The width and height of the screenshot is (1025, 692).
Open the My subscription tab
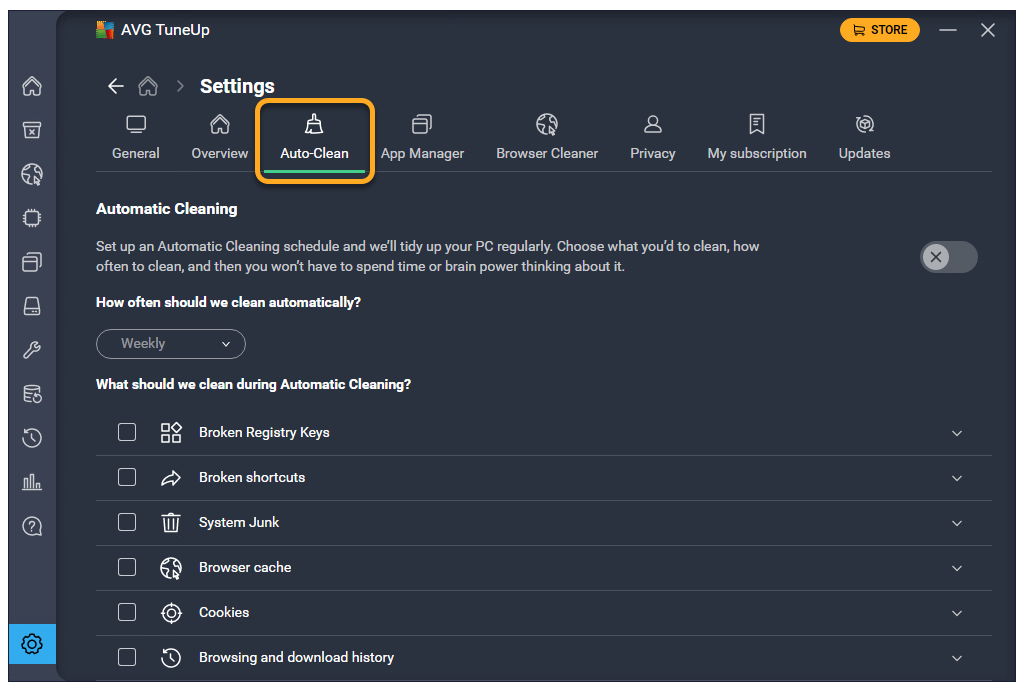pos(756,138)
